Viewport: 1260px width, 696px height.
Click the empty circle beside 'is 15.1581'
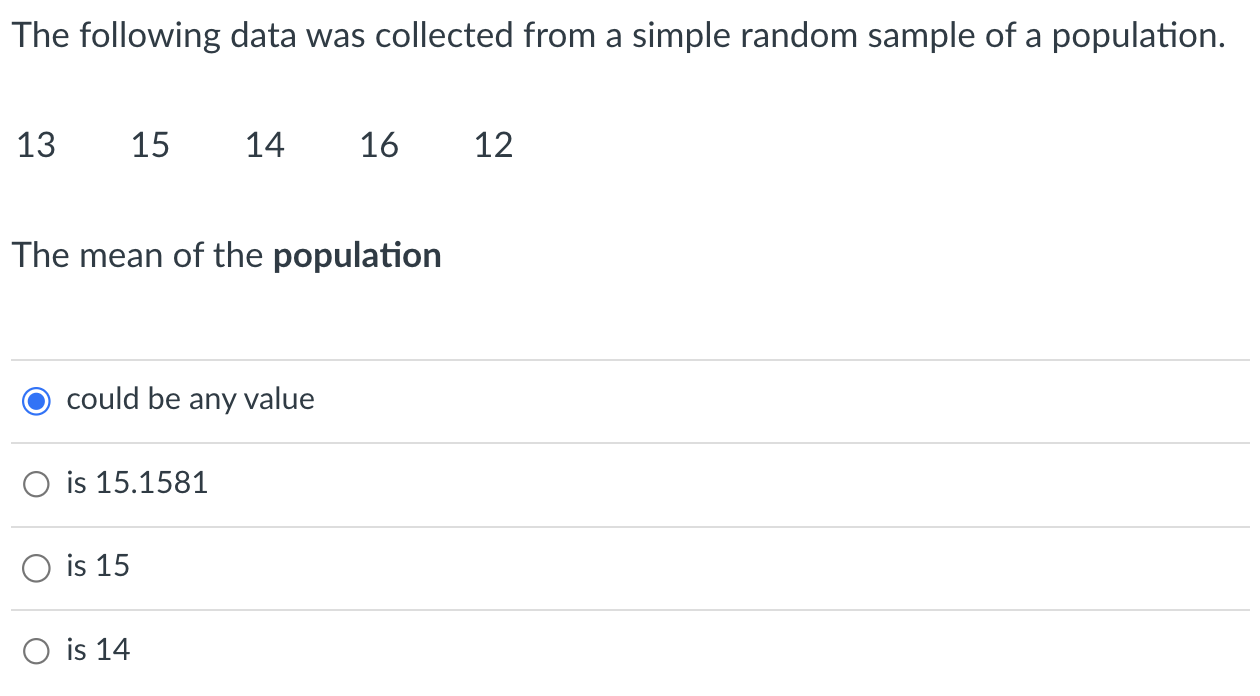(36, 484)
